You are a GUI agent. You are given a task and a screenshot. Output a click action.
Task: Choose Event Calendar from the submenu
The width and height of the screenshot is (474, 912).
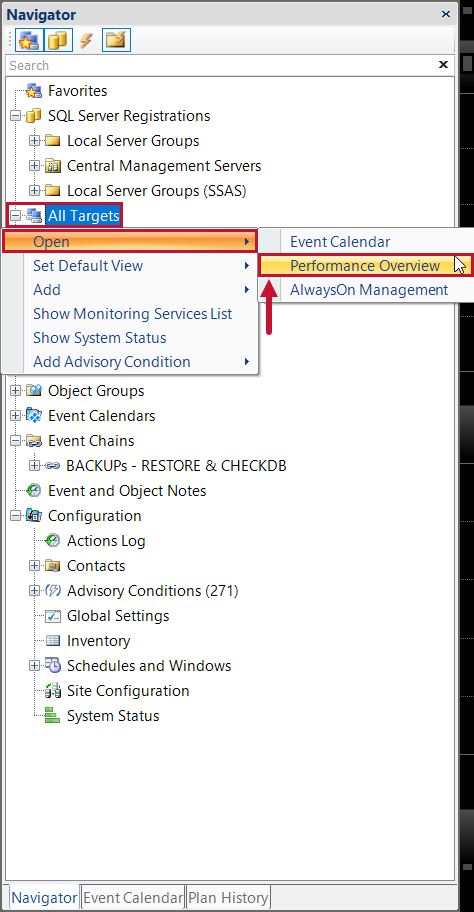366,241
